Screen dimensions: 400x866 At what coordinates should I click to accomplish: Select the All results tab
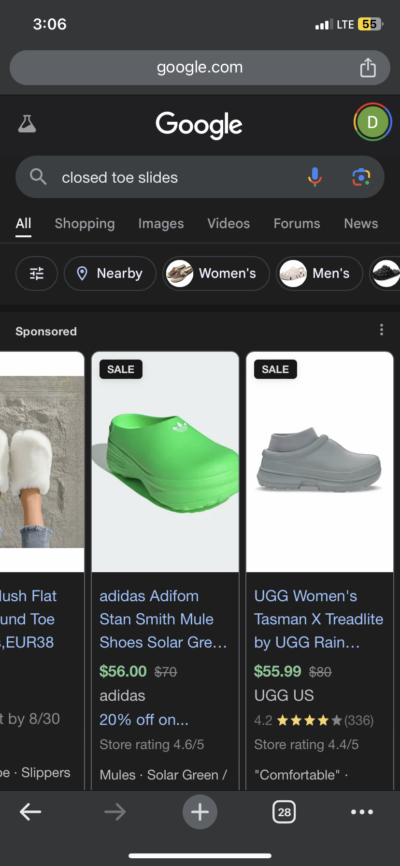click(23, 223)
